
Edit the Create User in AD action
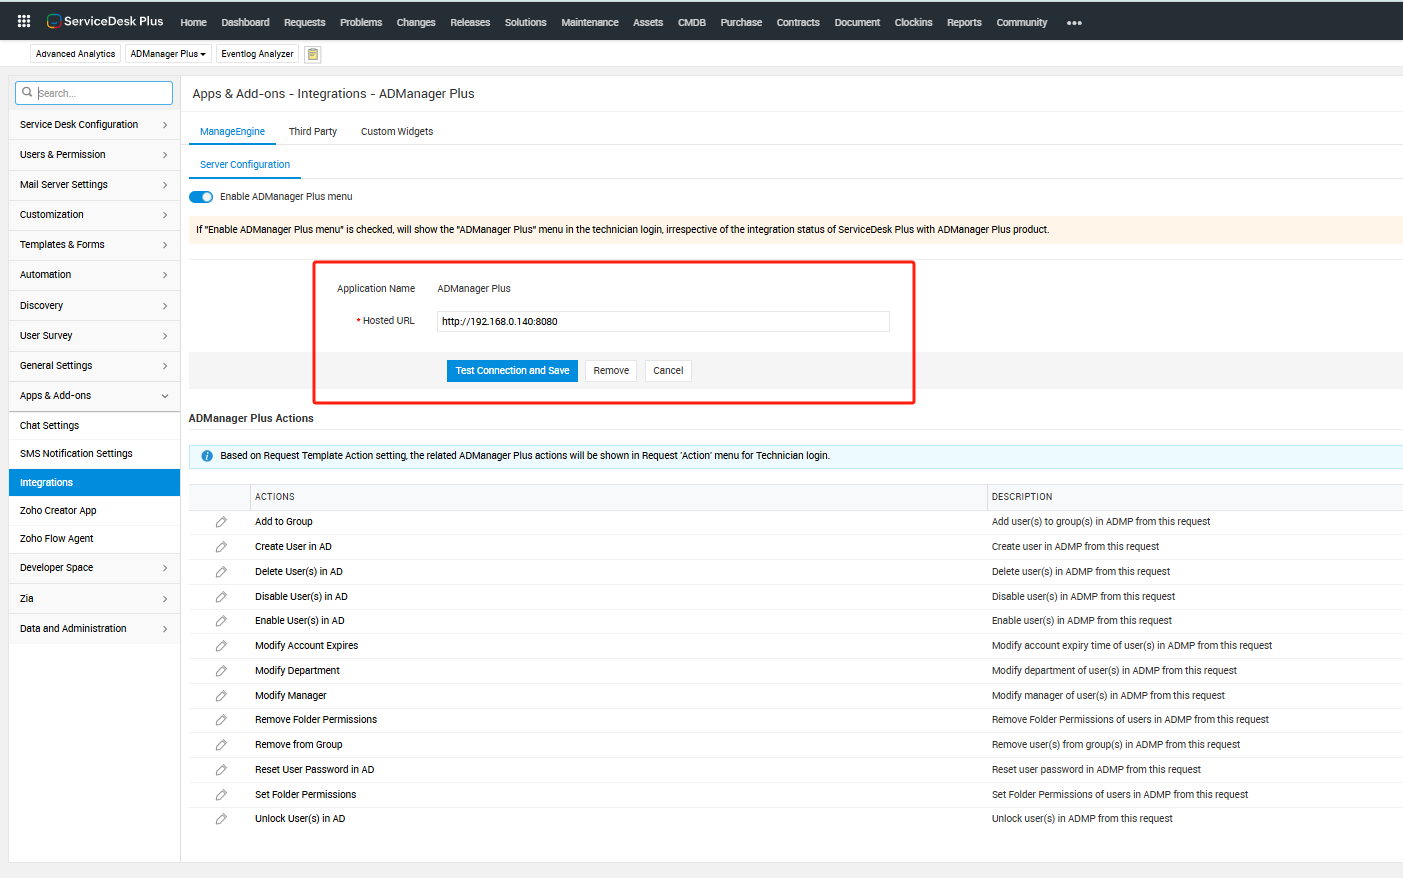[221, 547]
